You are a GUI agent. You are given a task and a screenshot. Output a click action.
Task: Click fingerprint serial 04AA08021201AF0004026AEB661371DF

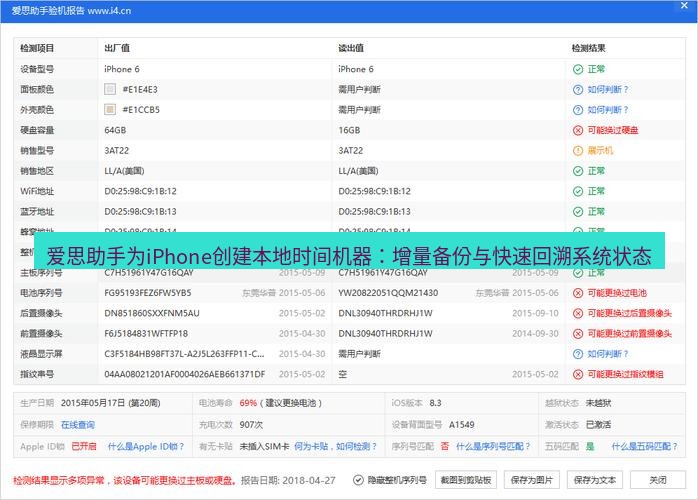(x=185, y=374)
